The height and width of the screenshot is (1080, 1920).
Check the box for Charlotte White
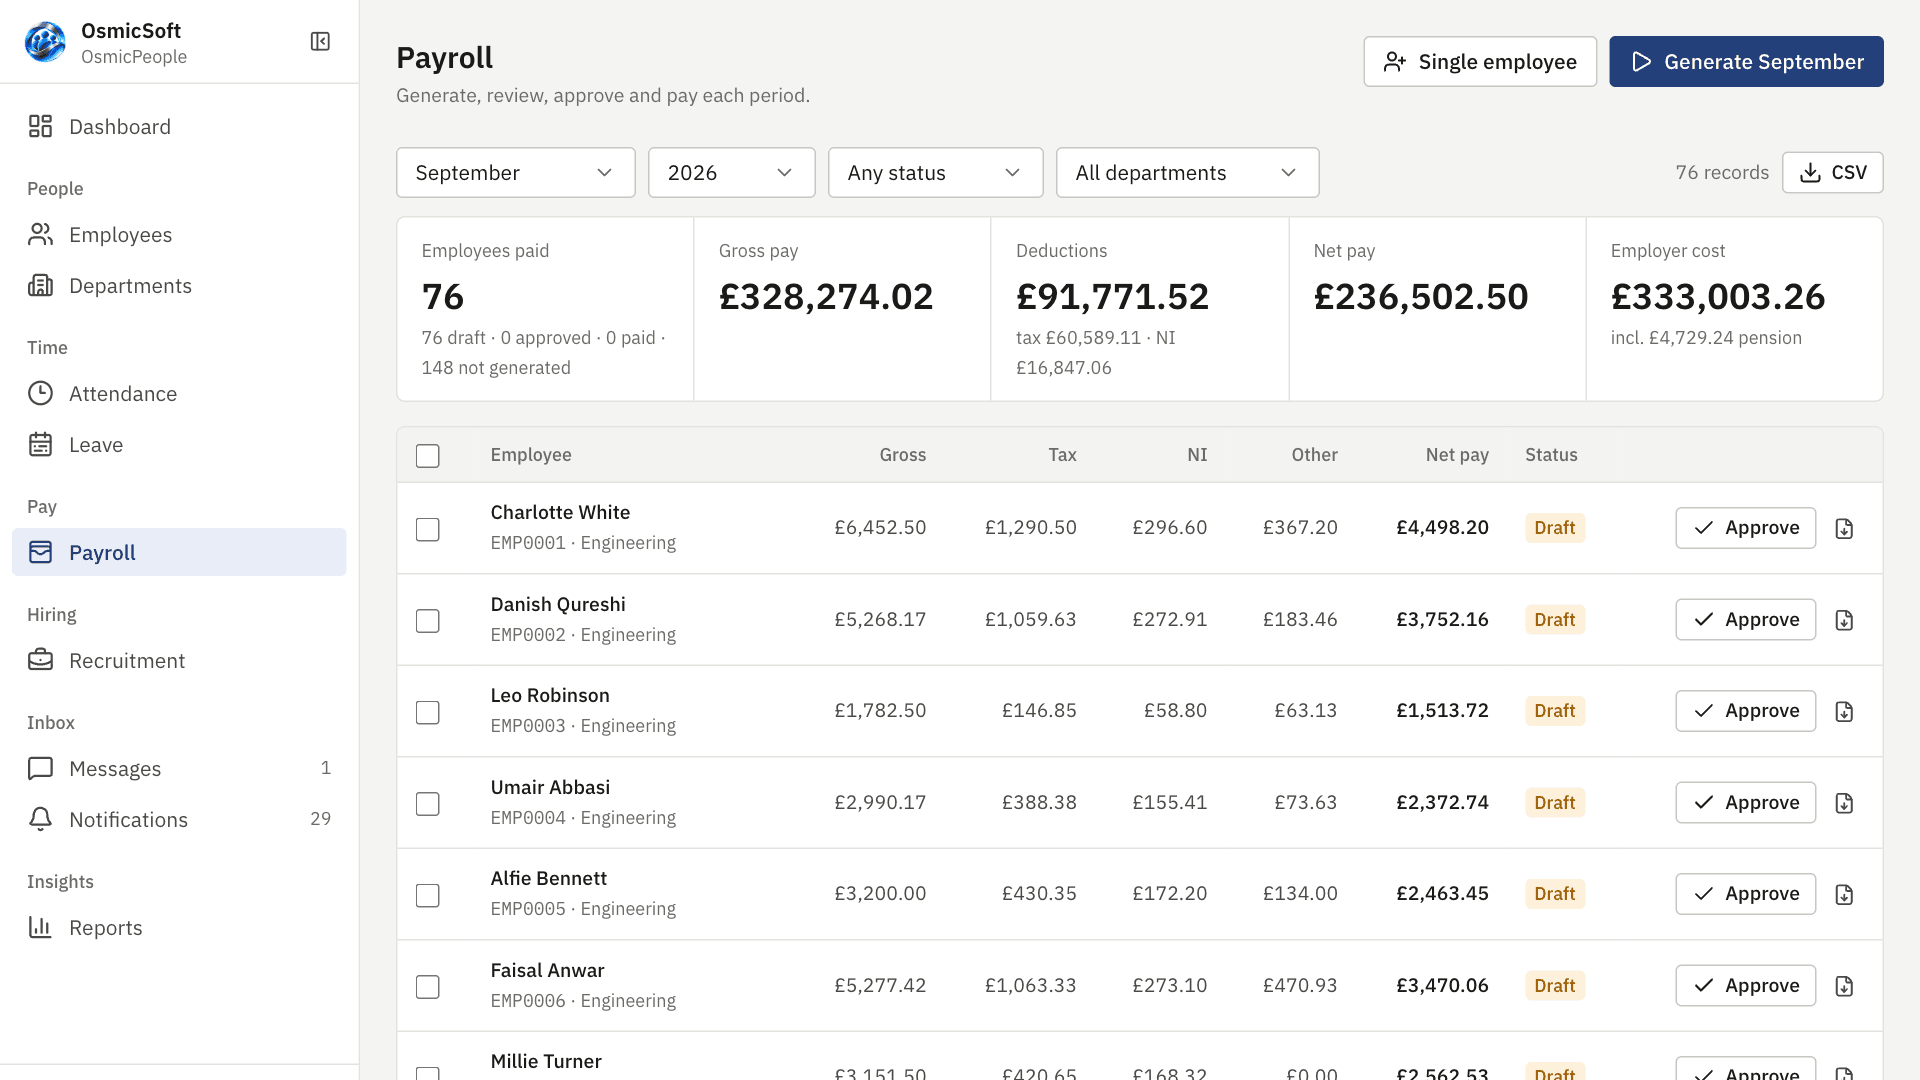pos(428,529)
